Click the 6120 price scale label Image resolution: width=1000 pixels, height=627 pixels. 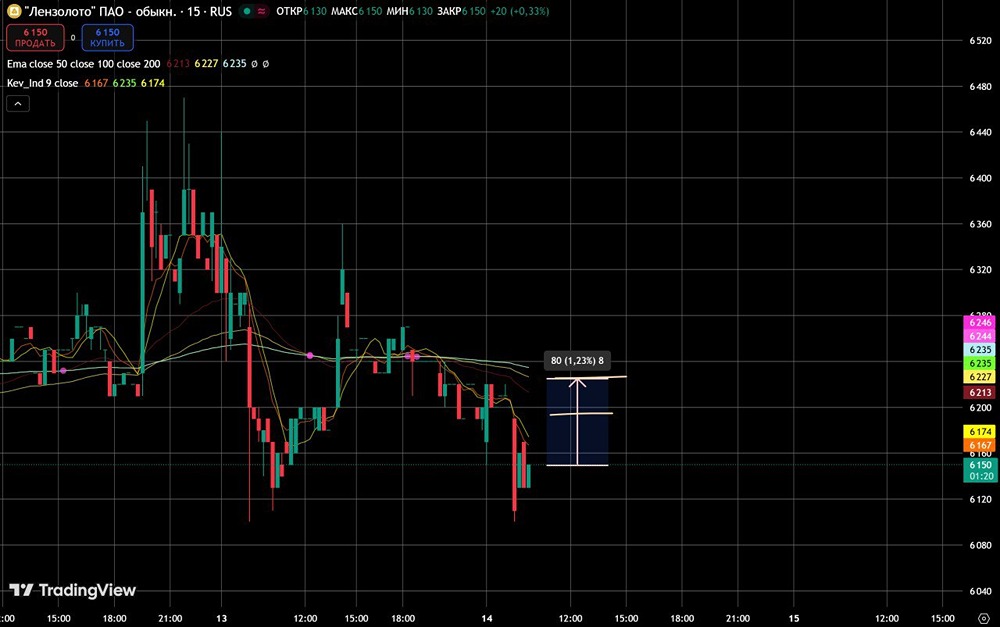[x=980, y=499]
